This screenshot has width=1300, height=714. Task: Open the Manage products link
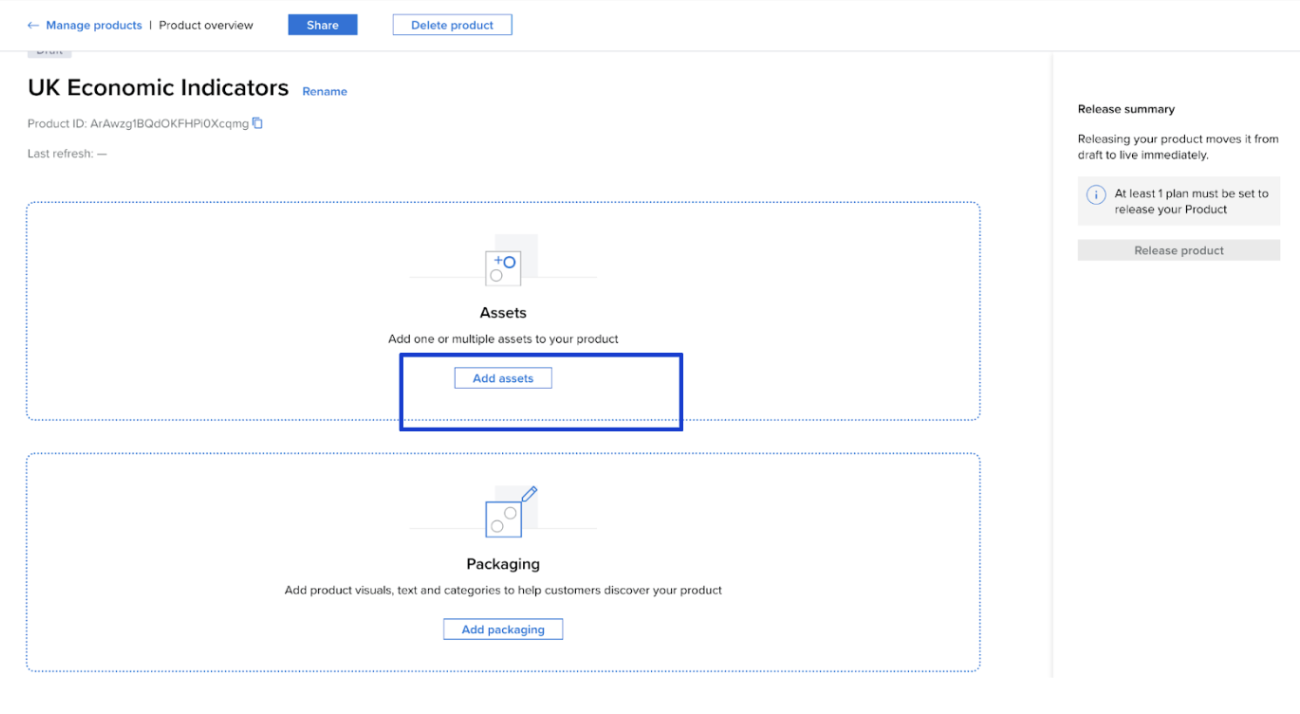coord(93,25)
